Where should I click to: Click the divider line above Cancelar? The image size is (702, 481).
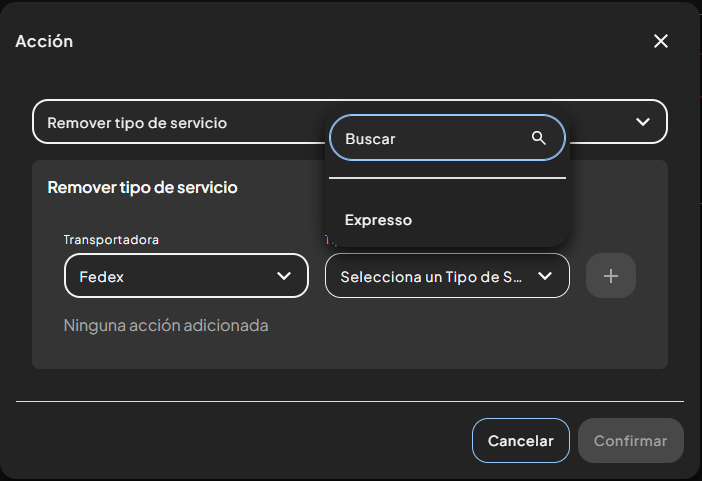click(x=350, y=401)
